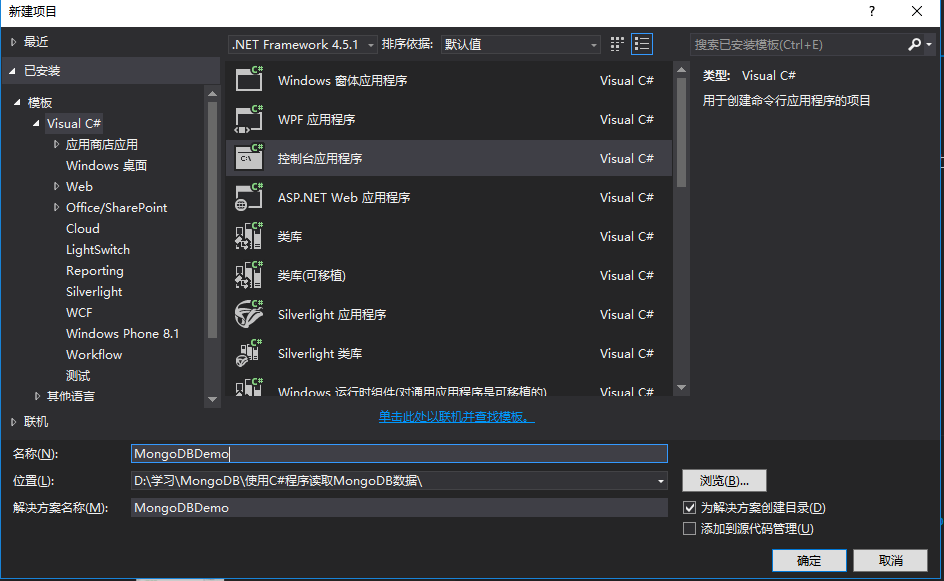Screen dimensions: 944x581
Task: Close the 新建项目 dialog
Action: [916, 11]
